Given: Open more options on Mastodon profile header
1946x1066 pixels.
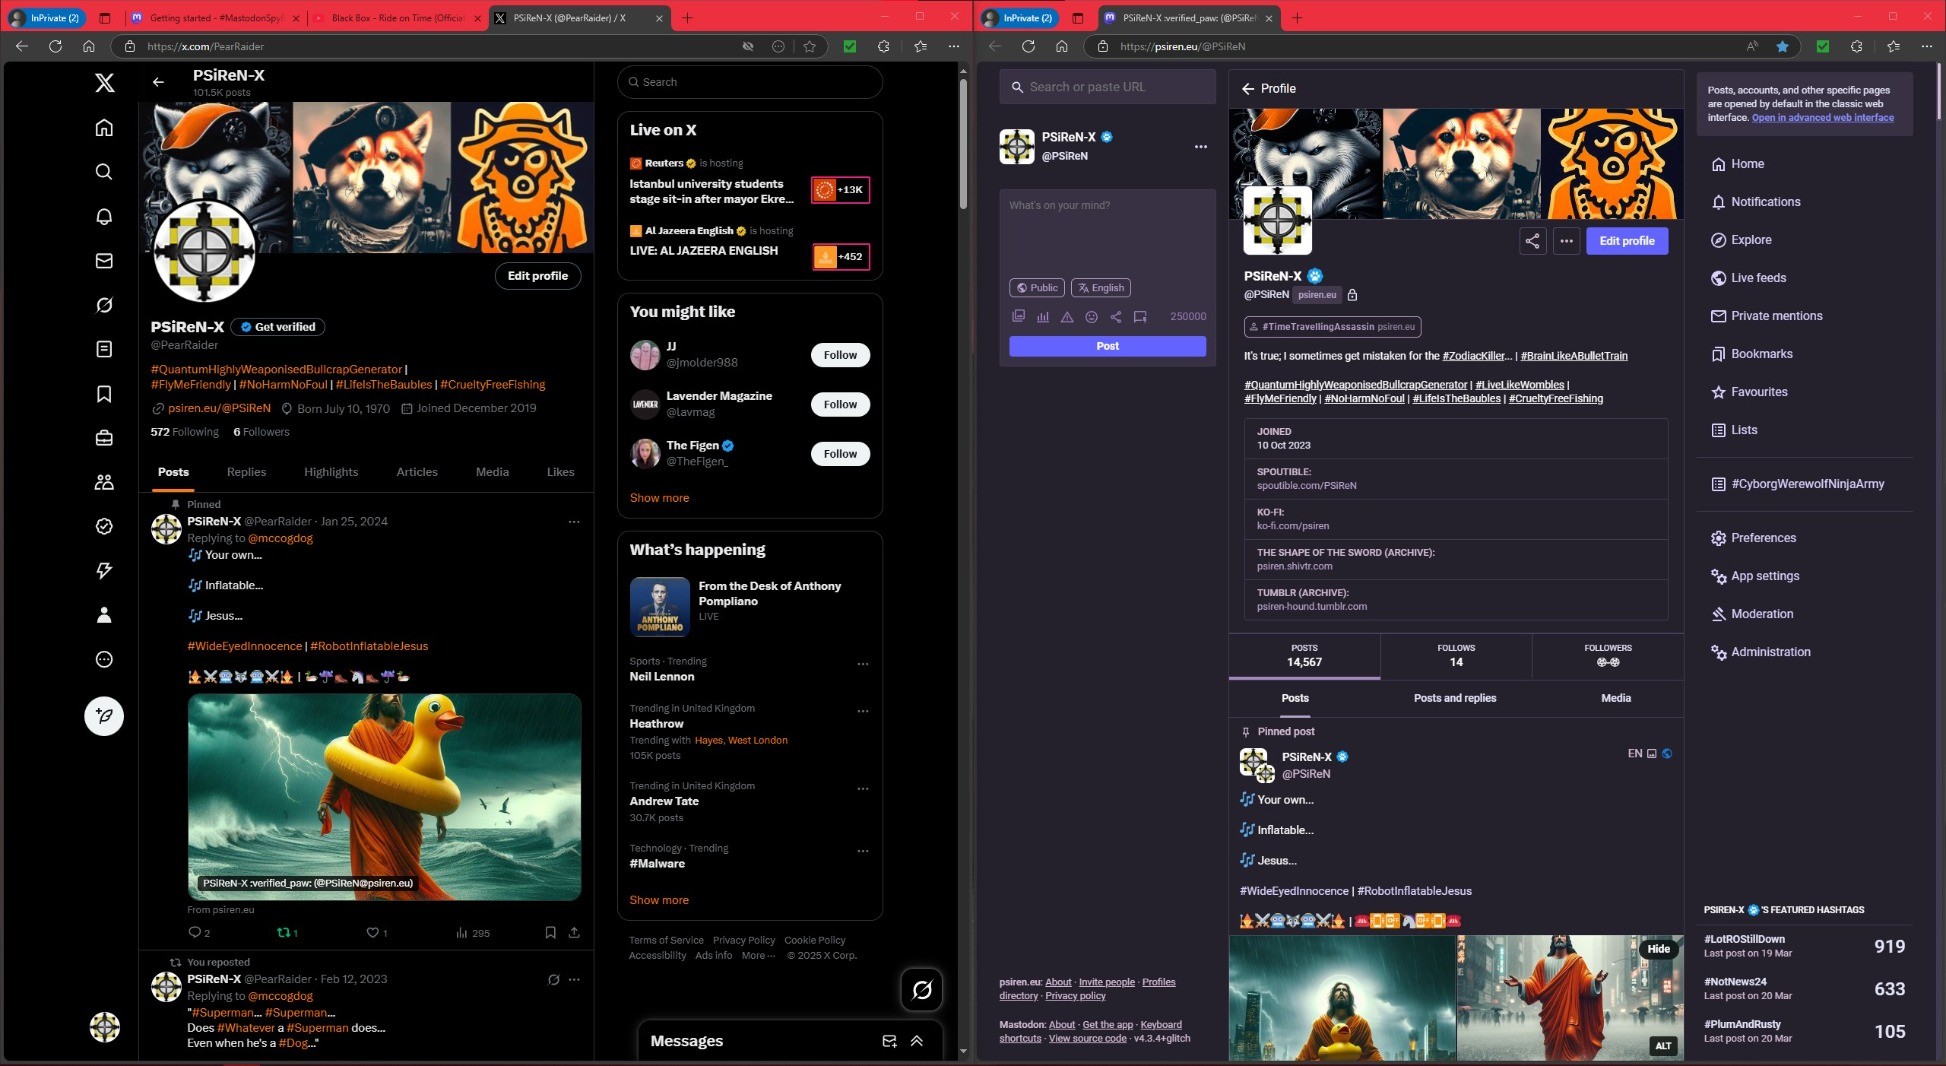Looking at the screenshot, I should tap(1566, 241).
